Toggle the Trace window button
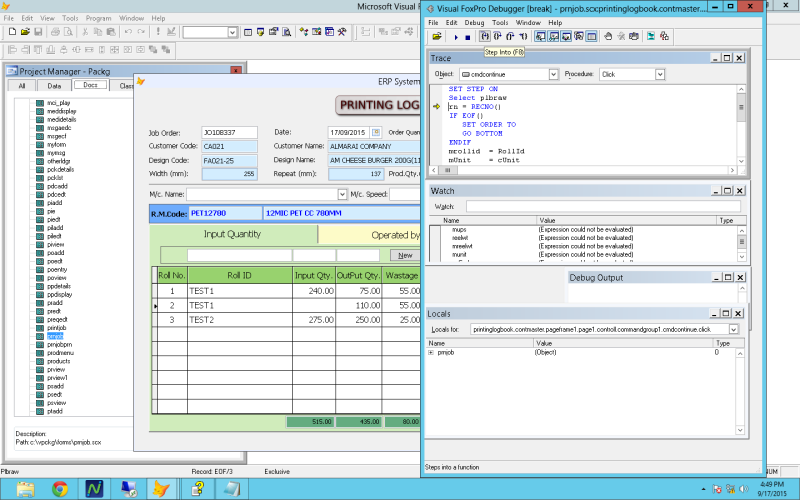Image resolution: width=800 pixels, height=500 pixels. [x=540, y=36]
